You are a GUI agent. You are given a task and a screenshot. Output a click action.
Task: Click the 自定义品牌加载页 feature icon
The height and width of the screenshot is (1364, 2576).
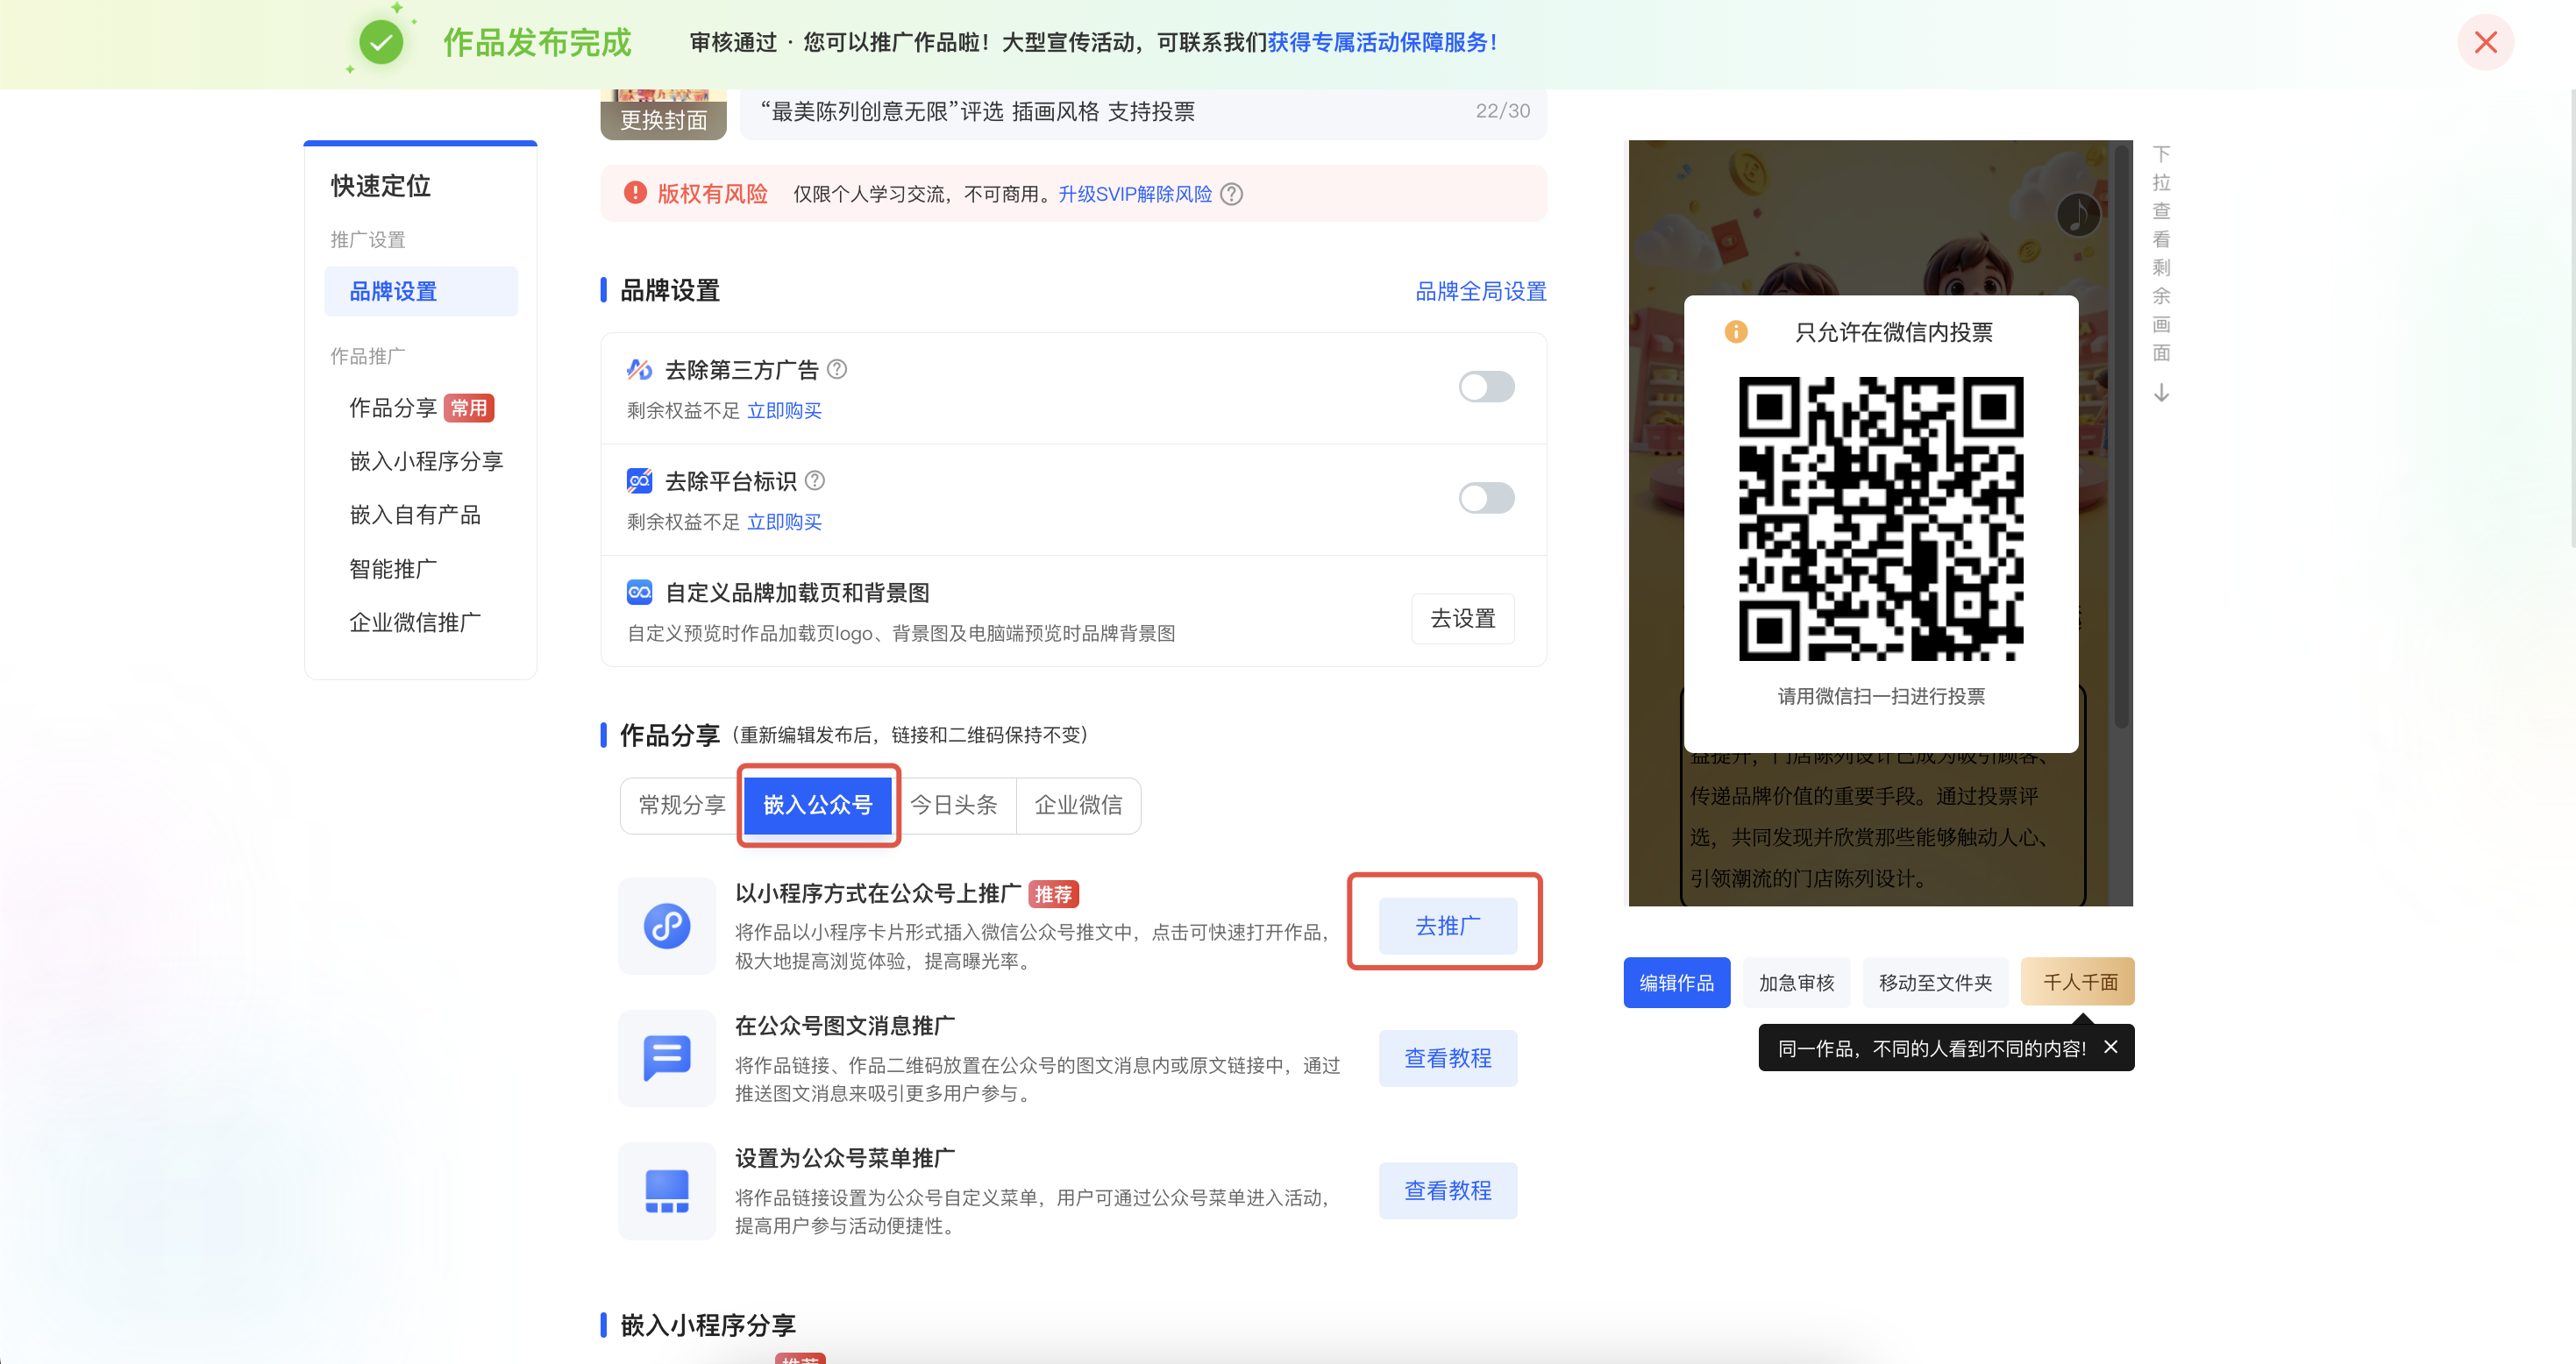tap(640, 592)
